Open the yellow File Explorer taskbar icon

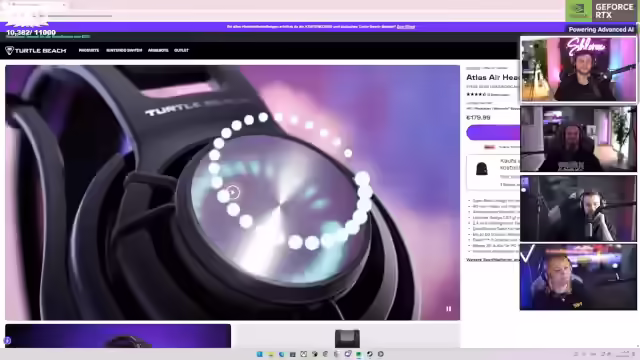pos(271,354)
